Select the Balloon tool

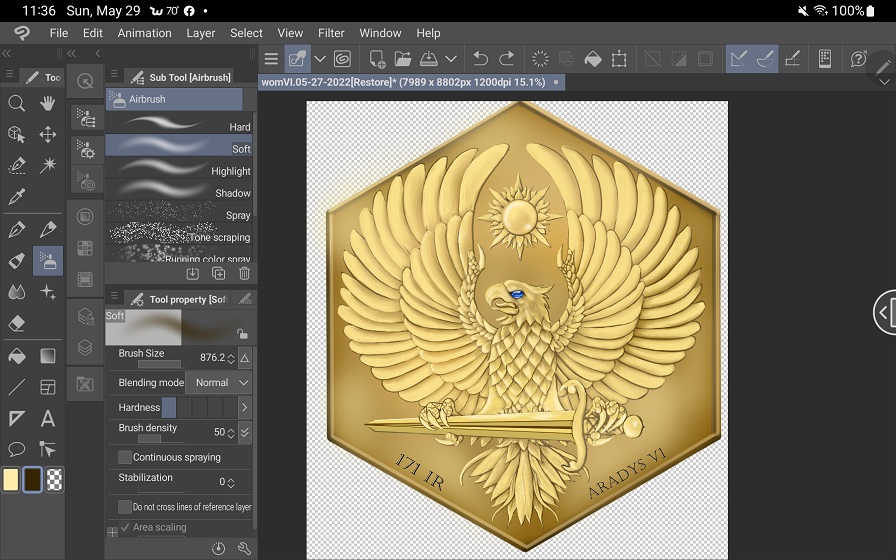tap(16, 450)
